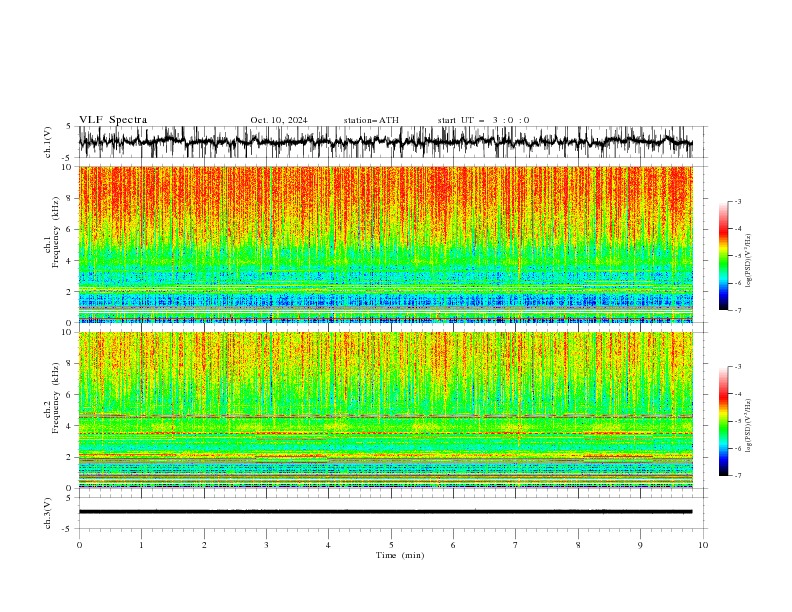Click the "VLF Spectra" title text

click(113, 120)
